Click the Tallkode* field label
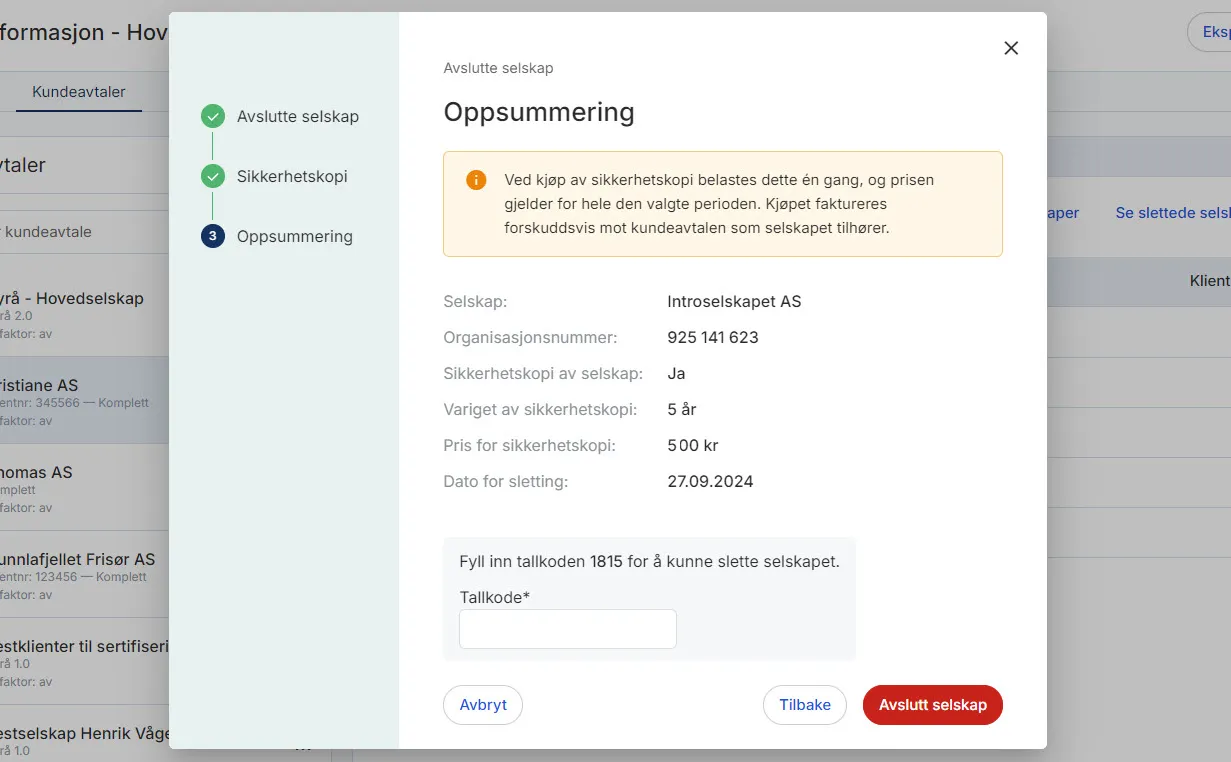This screenshot has width=1231, height=762. coord(494,597)
